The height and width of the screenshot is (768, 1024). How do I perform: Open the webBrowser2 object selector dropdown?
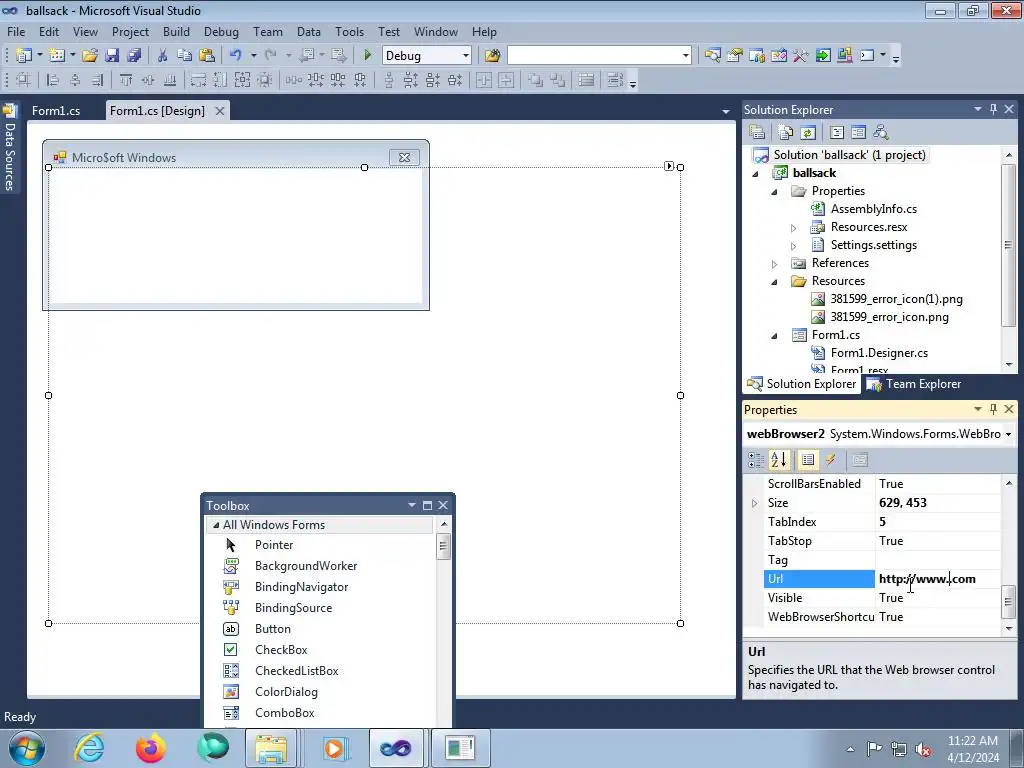(1008, 434)
